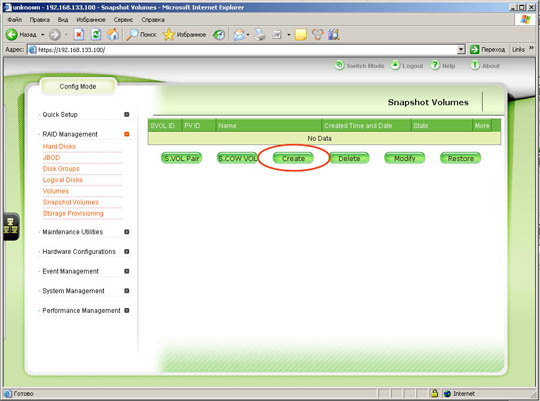
Task: Click the Switch Mode icon
Action: pos(340,65)
